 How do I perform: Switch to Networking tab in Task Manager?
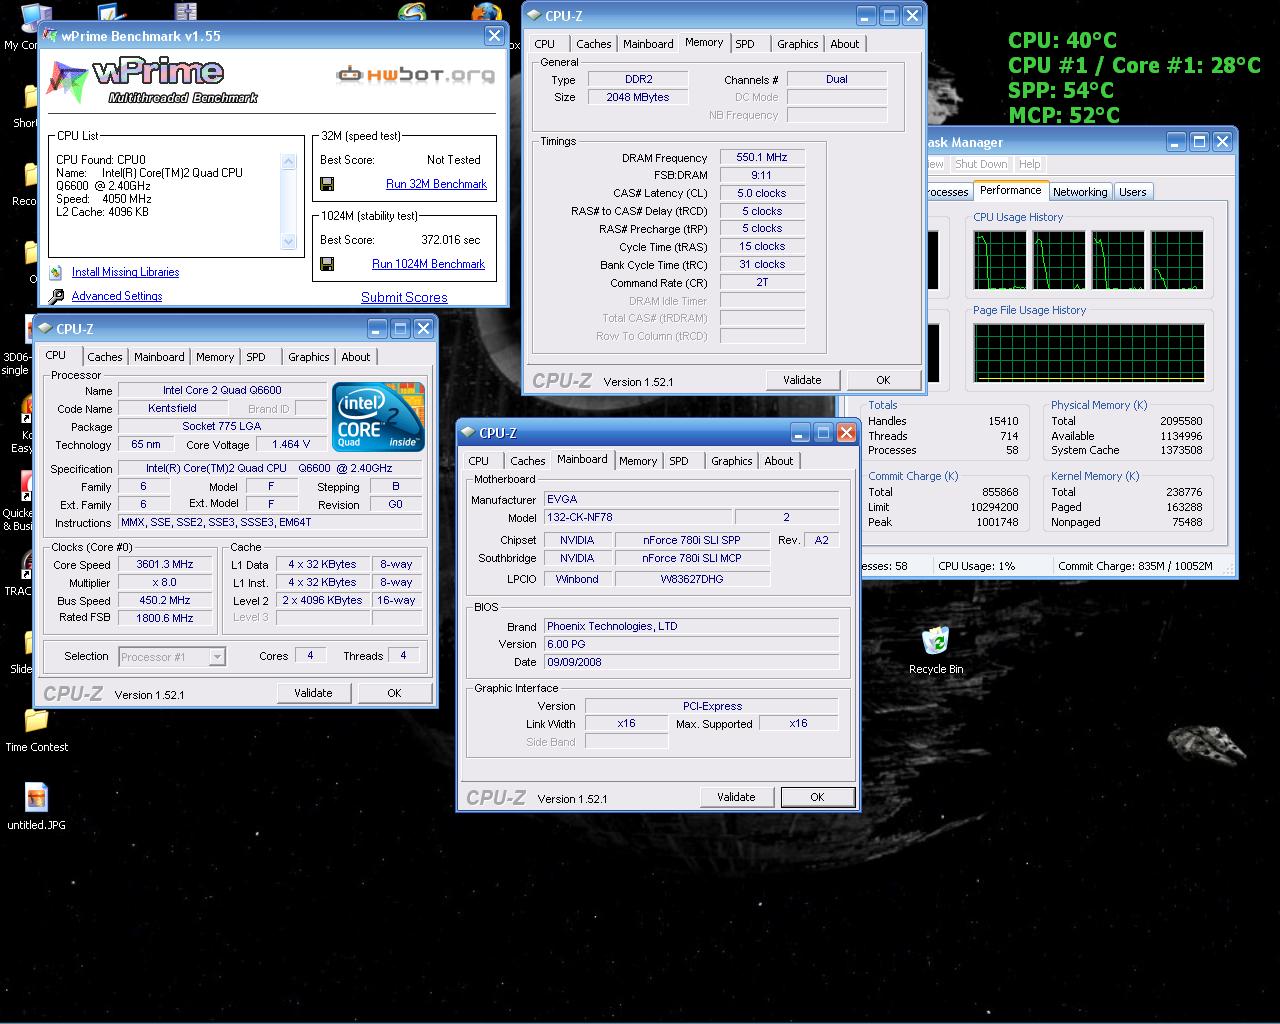pos(1080,192)
